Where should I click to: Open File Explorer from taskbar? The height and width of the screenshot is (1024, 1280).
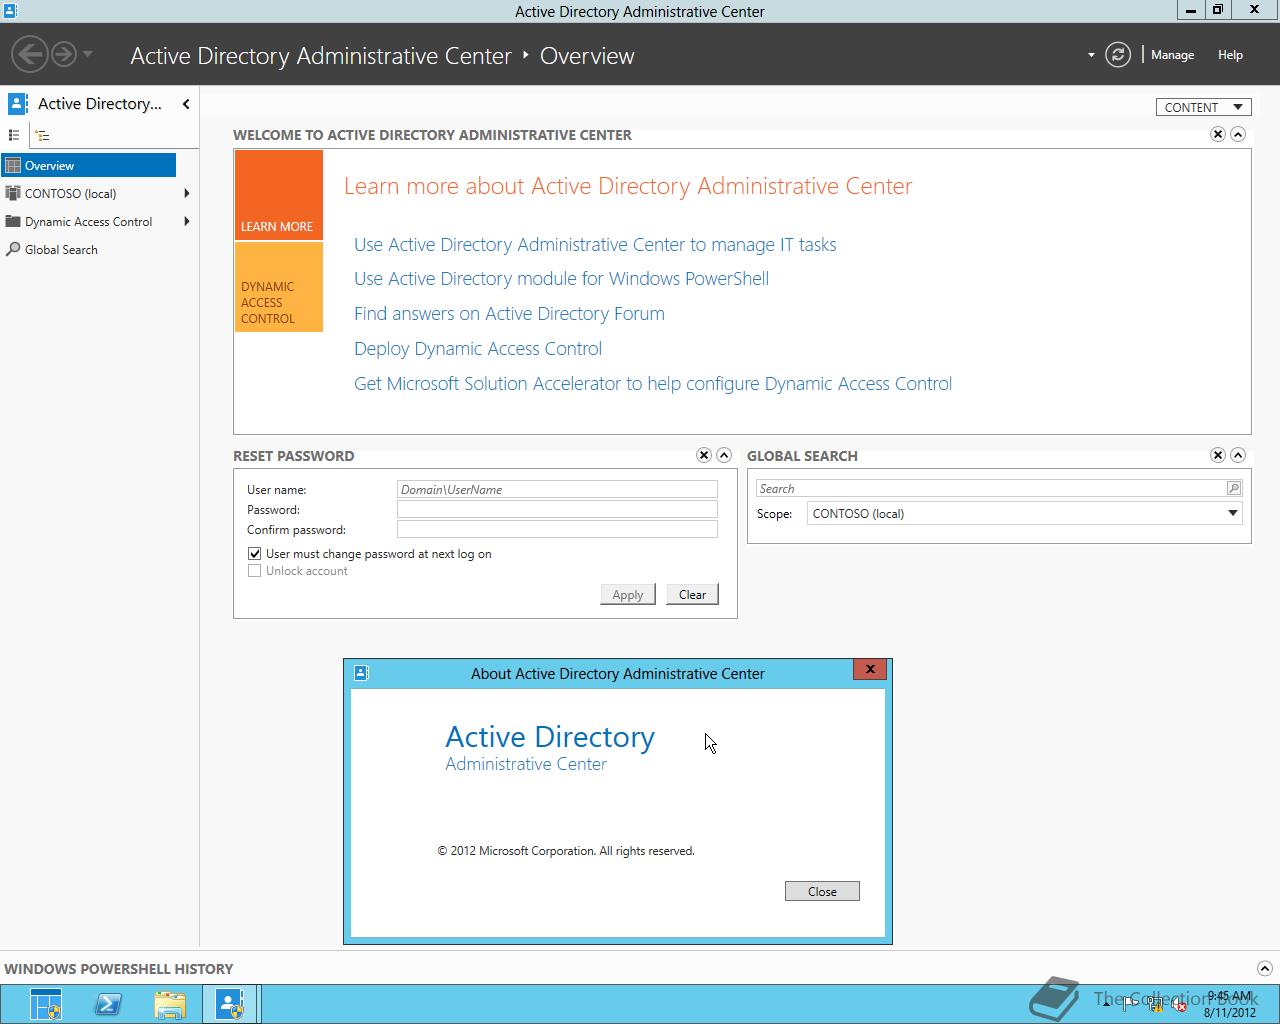click(x=170, y=1005)
